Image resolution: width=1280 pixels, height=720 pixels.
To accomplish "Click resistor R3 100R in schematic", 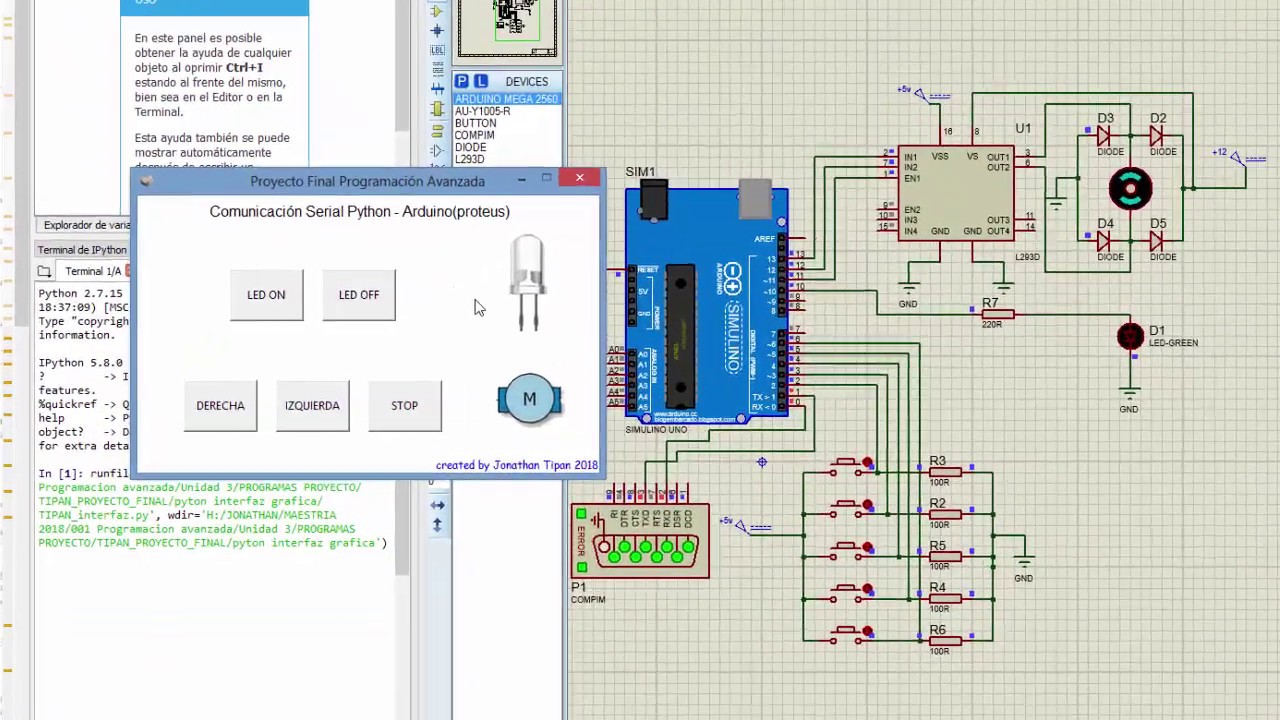I will (944, 471).
